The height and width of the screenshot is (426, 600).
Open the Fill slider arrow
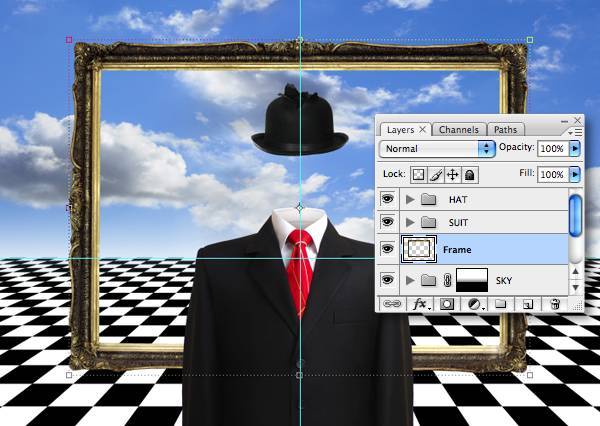point(575,175)
